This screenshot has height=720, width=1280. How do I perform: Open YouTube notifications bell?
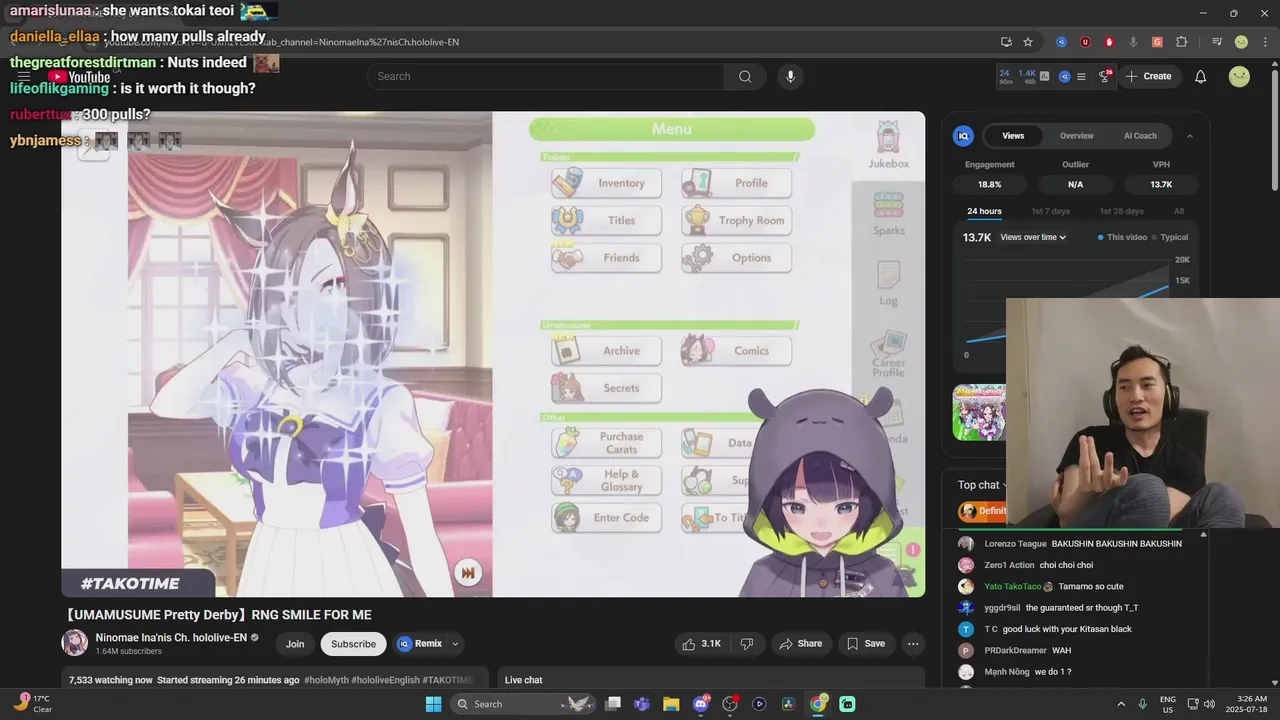click(x=1201, y=76)
